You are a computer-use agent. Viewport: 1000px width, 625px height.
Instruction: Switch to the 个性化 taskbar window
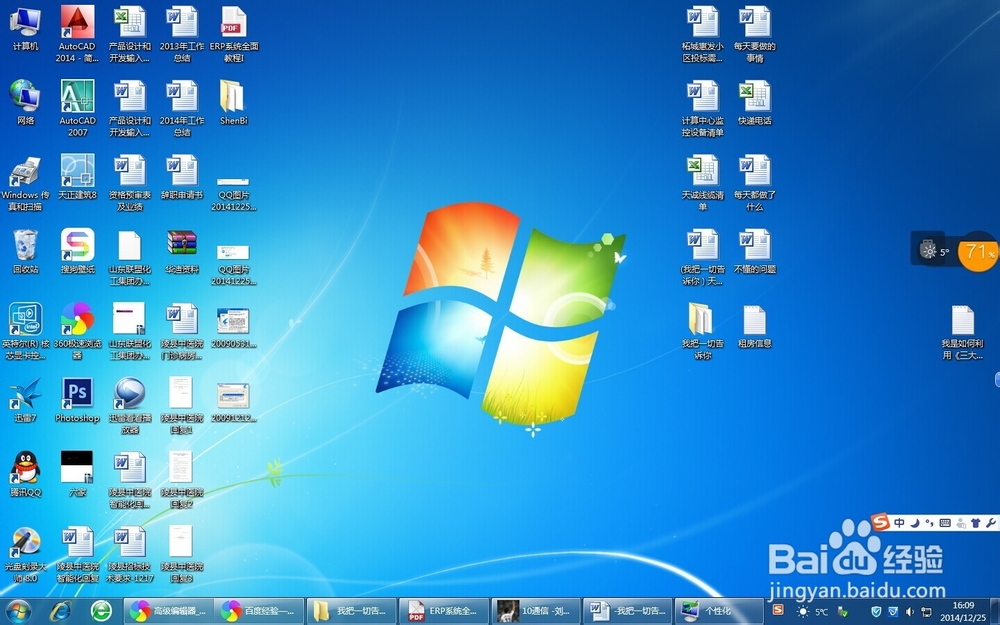[x=719, y=611]
